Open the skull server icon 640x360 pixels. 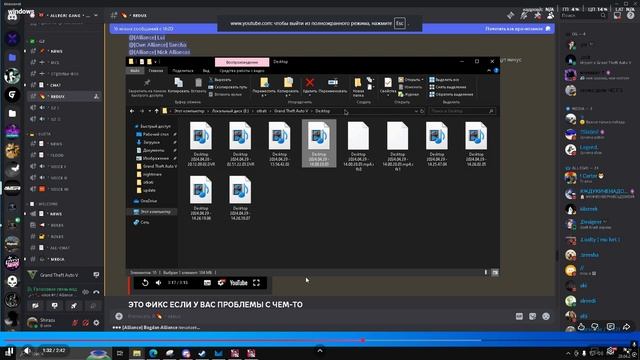coord(12,281)
